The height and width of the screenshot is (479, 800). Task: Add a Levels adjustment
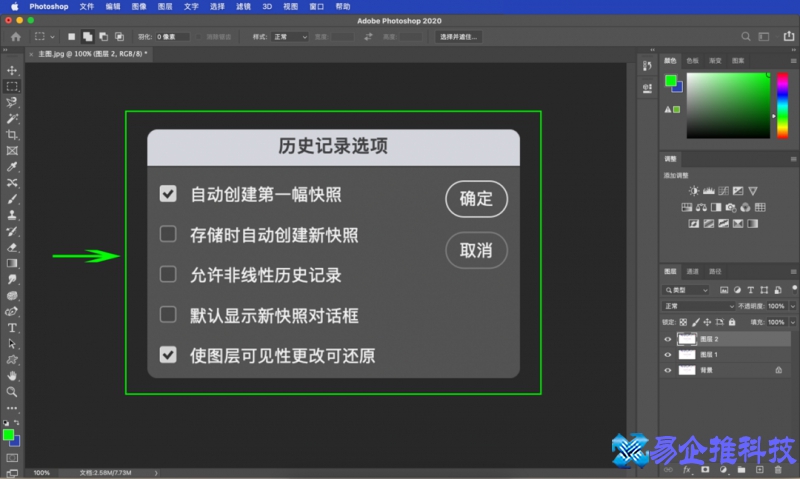(709, 191)
